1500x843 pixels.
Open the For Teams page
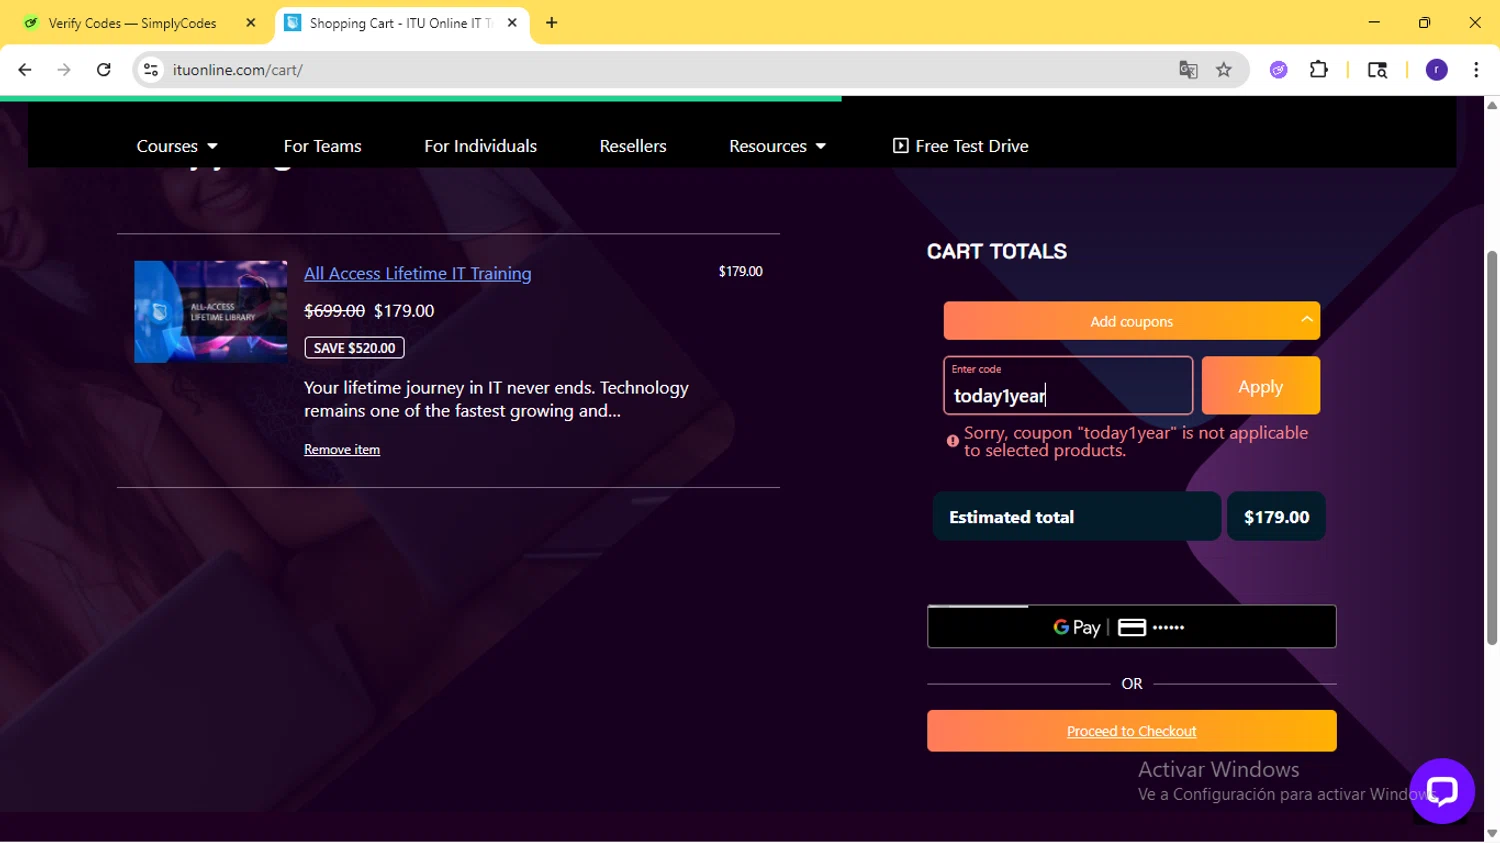click(x=322, y=146)
